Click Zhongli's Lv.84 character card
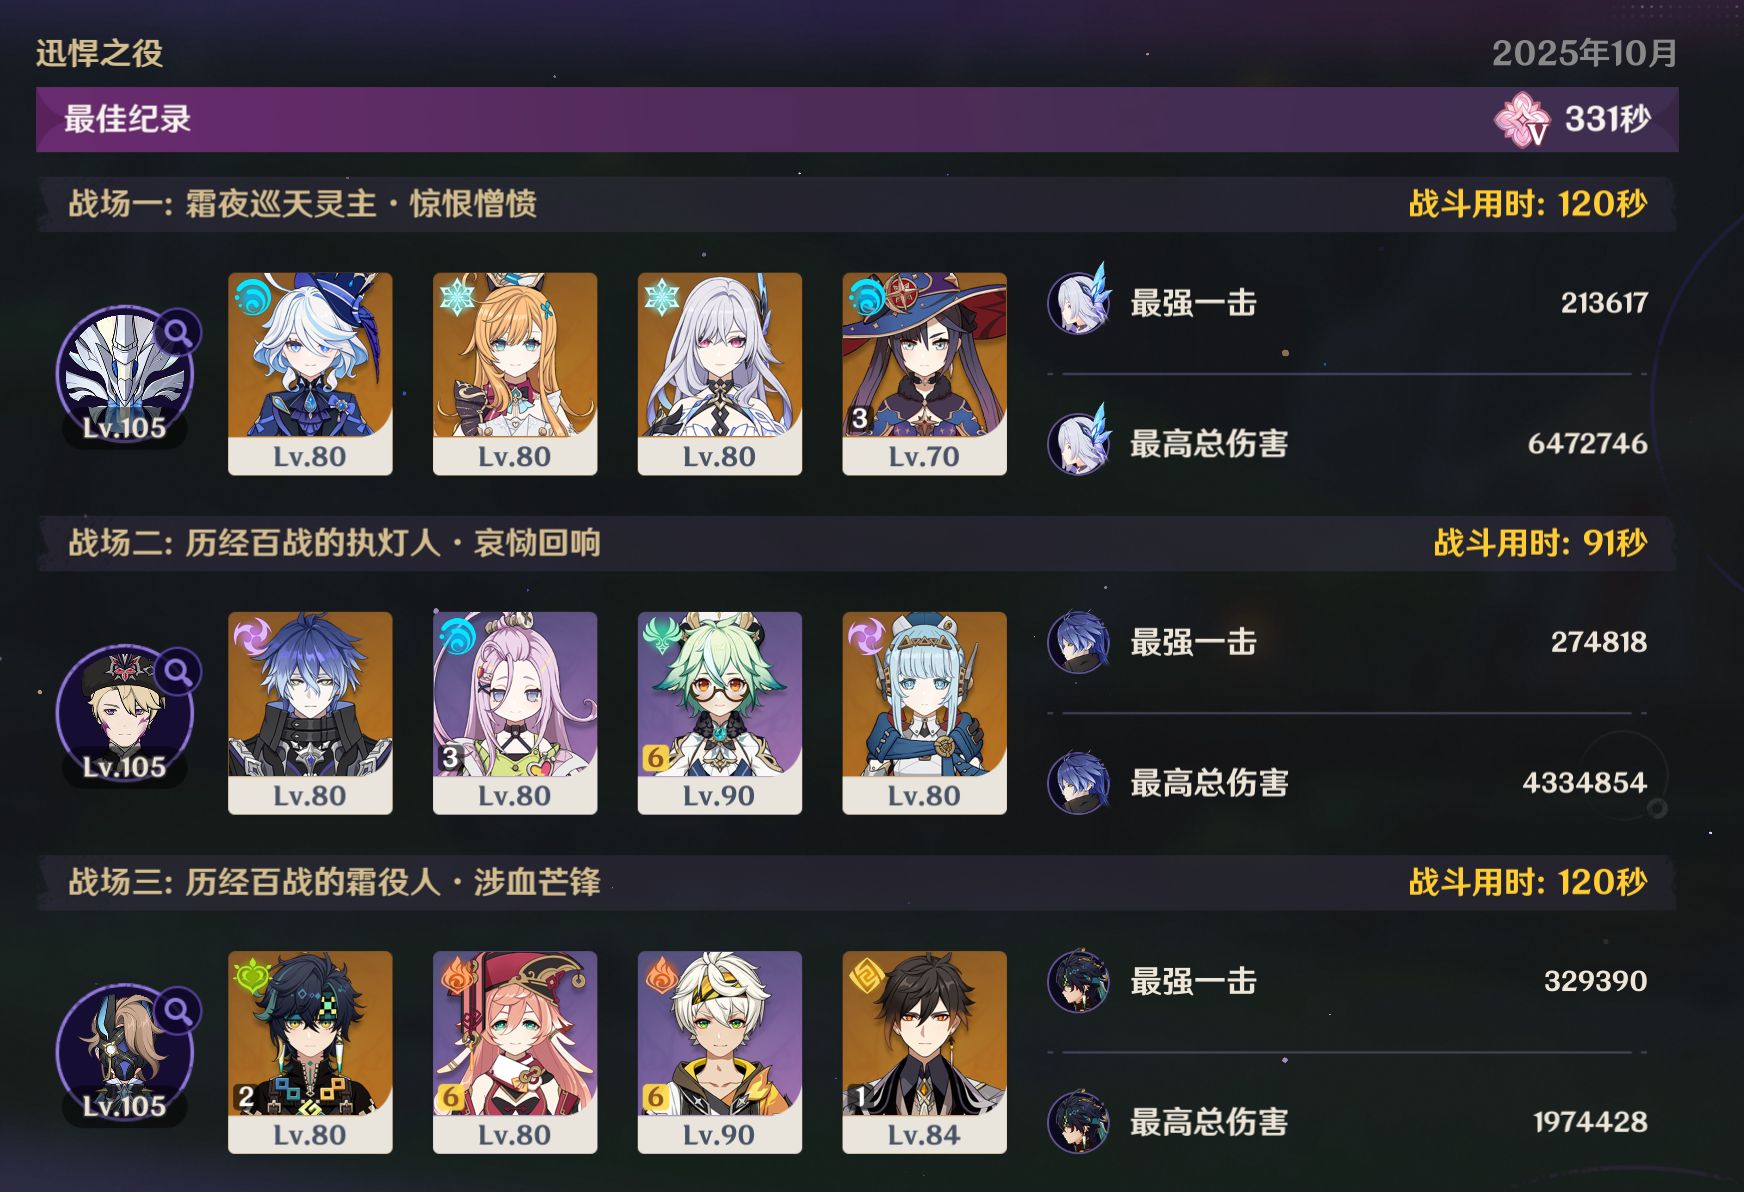This screenshot has width=1744, height=1192. point(924,1052)
